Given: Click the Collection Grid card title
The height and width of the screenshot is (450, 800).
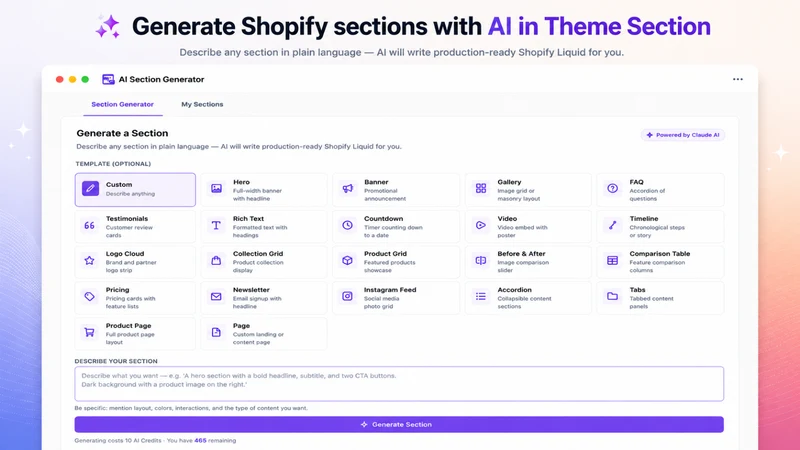Looking at the screenshot, I should pyautogui.click(x=258, y=254).
